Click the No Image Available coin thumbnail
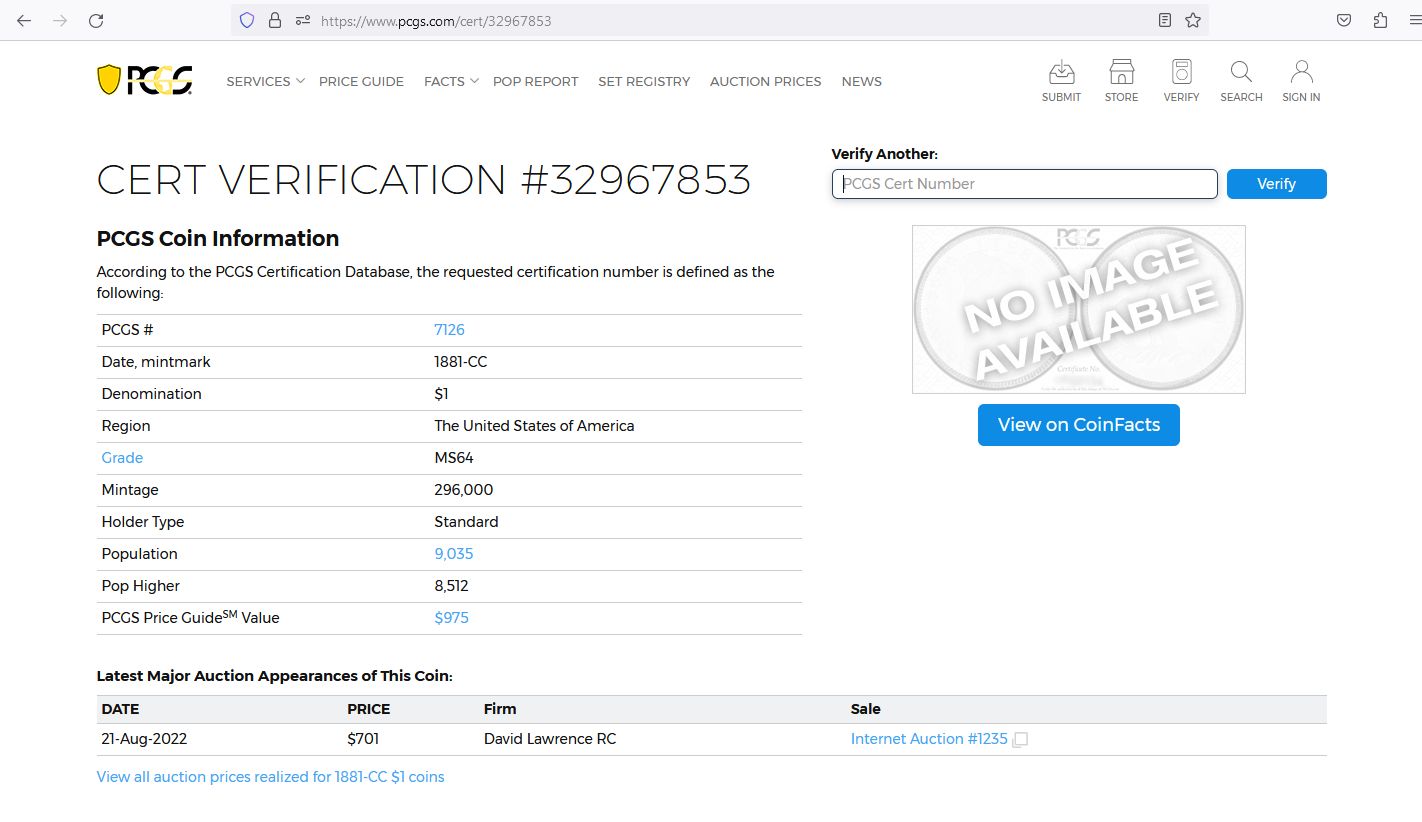The image size is (1422, 822). coord(1078,309)
